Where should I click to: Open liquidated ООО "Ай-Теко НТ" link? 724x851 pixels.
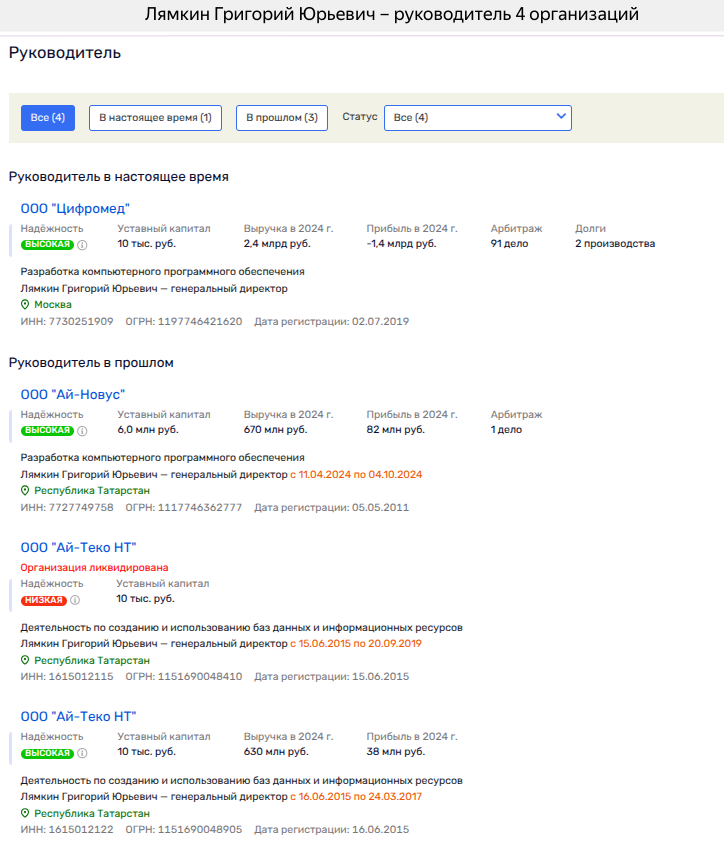click(x=78, y=547)
